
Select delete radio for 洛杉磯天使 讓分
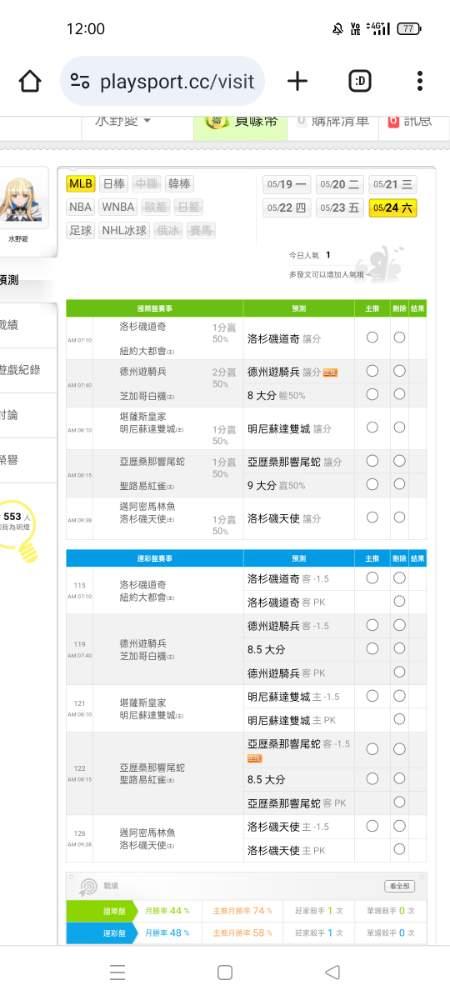click(x=399, y=517)
